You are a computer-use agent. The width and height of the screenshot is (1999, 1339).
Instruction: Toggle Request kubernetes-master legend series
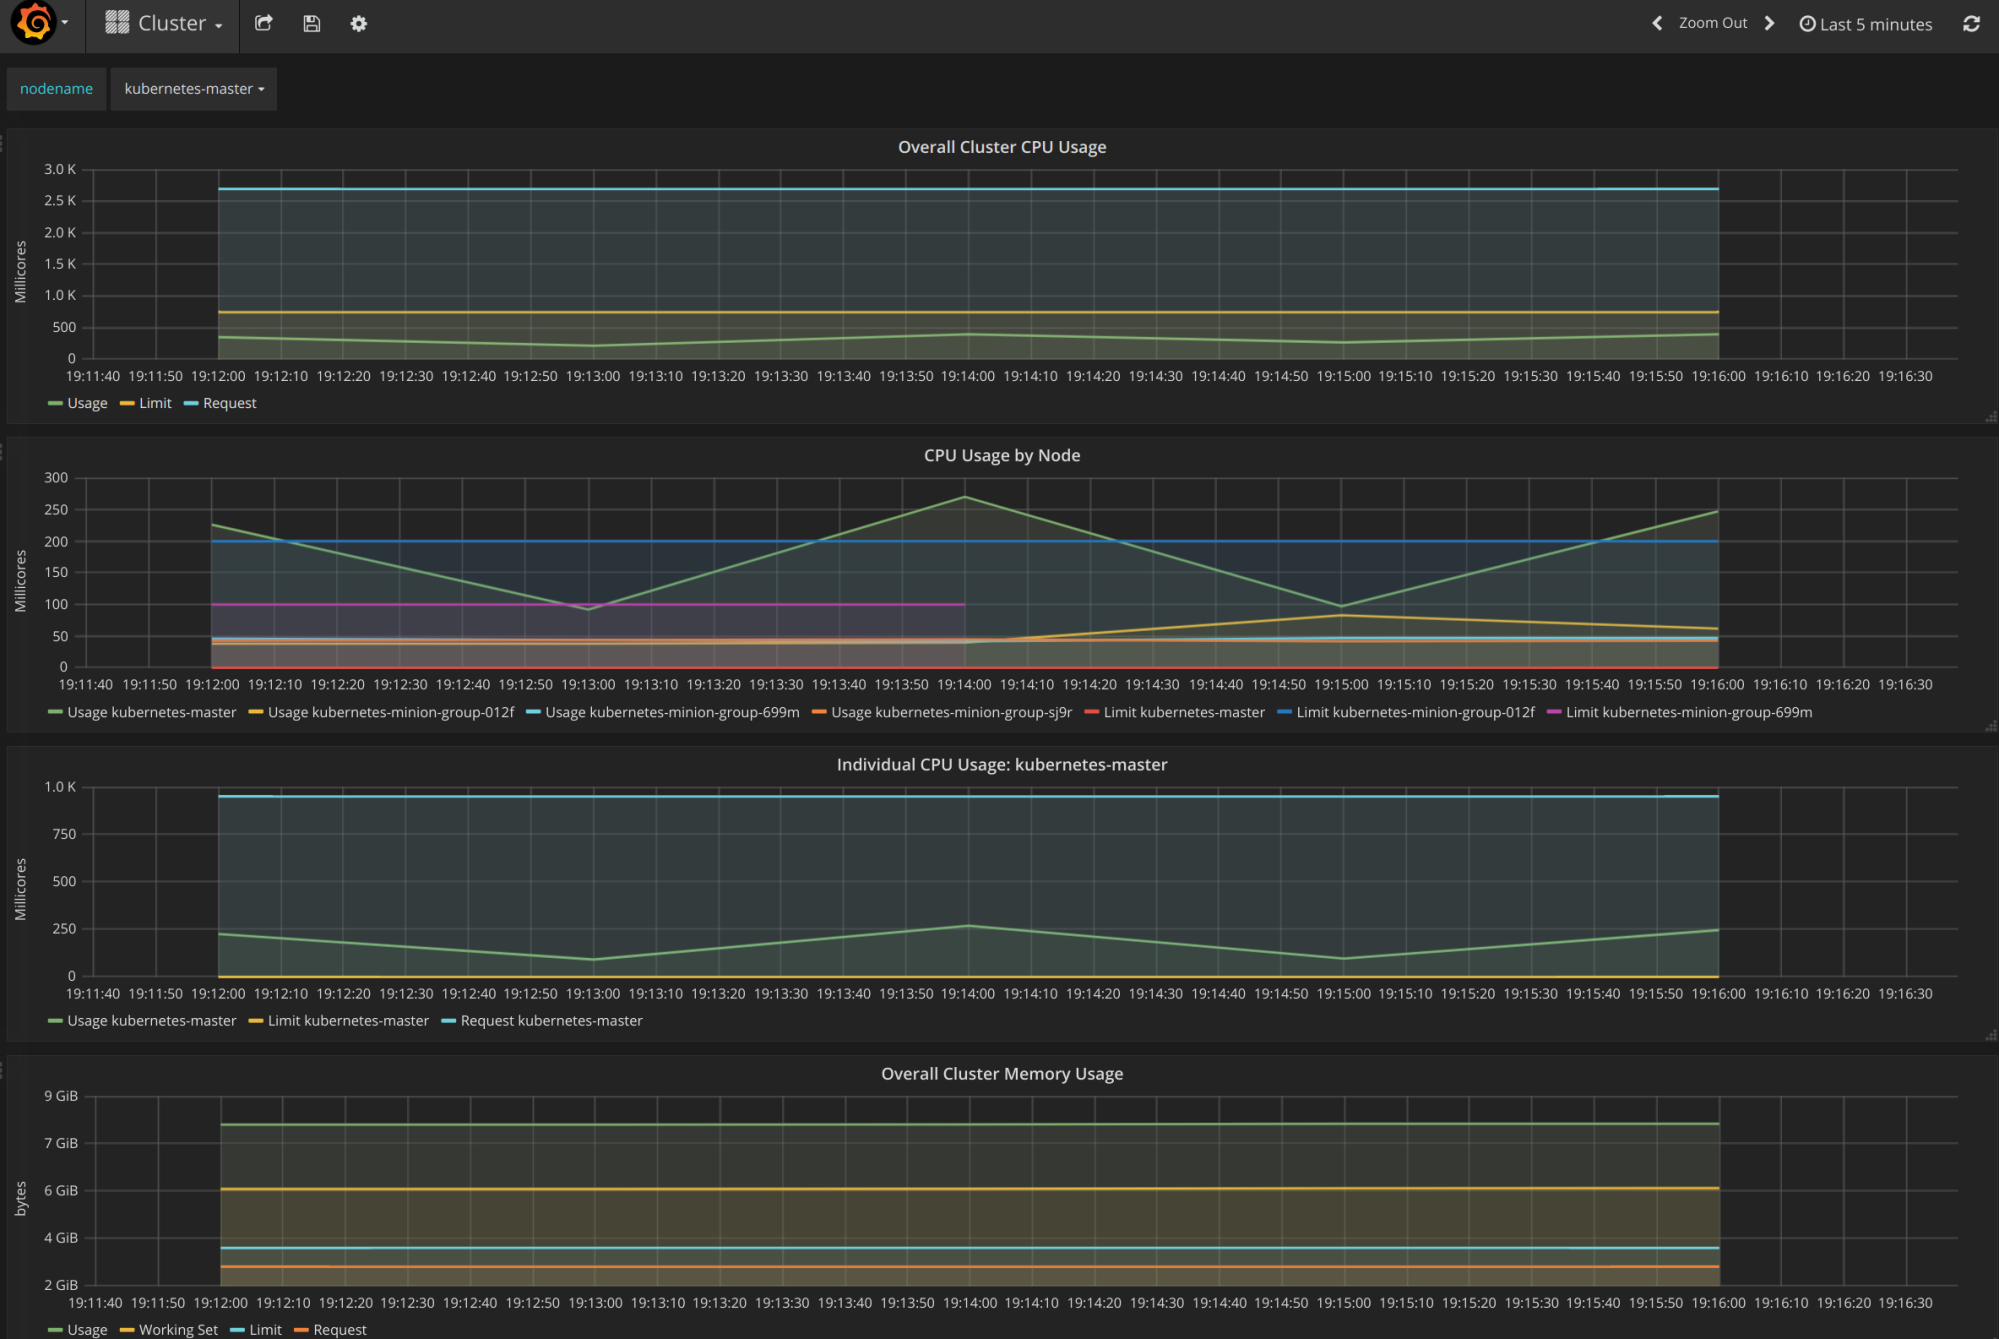[550, 1021]
